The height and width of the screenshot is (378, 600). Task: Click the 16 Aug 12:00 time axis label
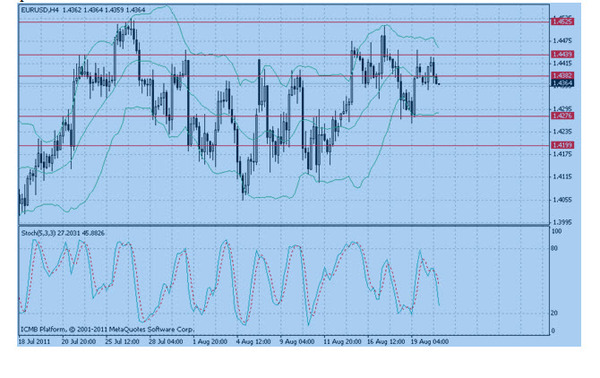point(386,341)
